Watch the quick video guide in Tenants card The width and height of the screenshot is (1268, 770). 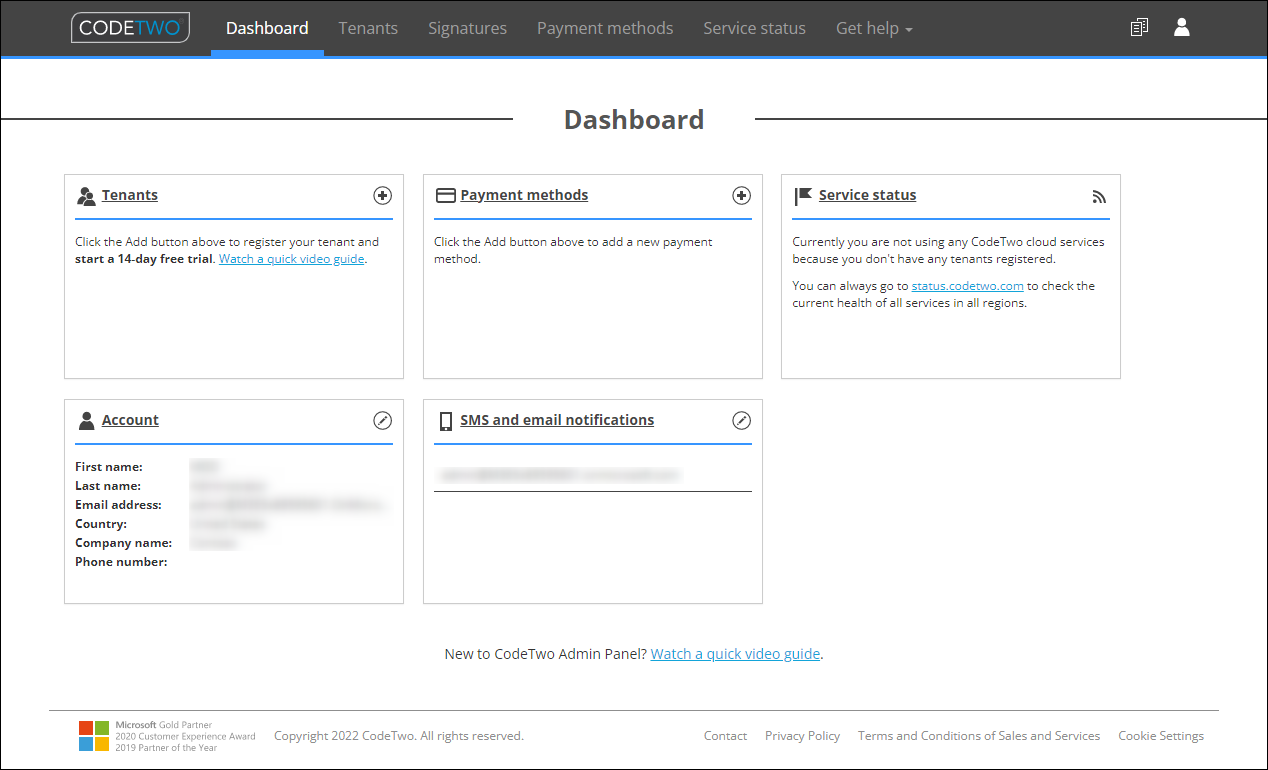[292, 259]
